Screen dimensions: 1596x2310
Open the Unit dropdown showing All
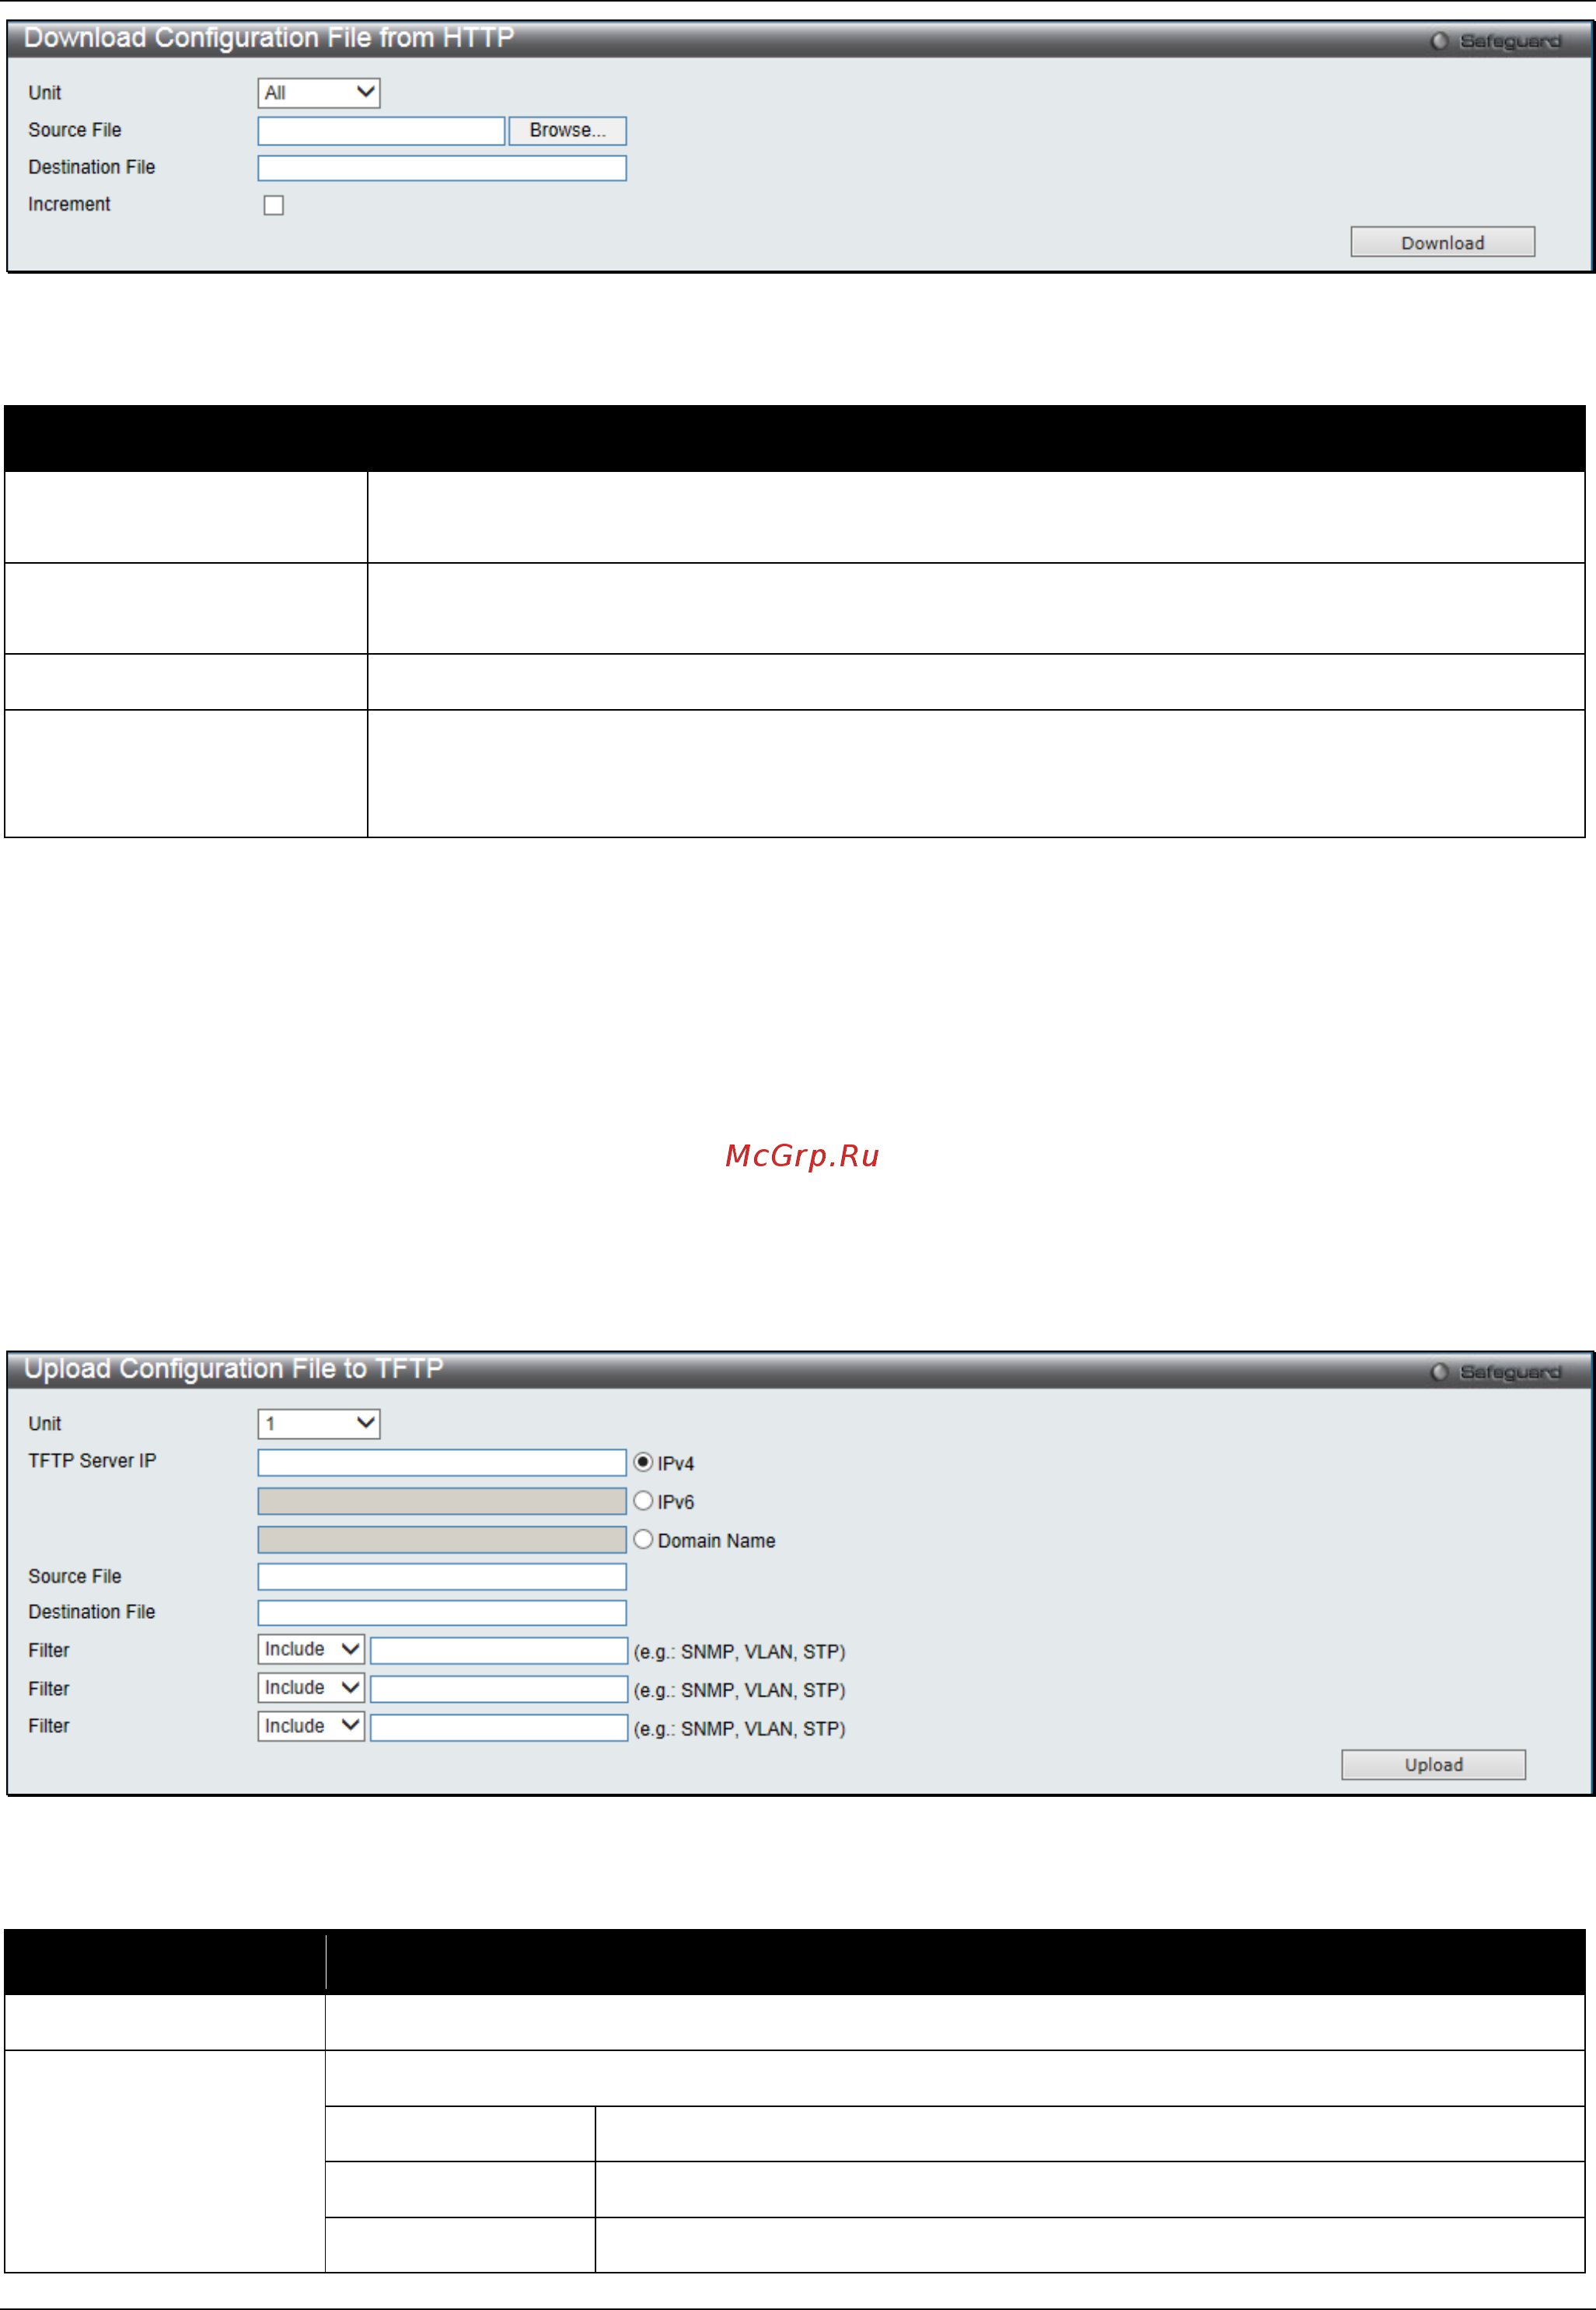point(319,93)
